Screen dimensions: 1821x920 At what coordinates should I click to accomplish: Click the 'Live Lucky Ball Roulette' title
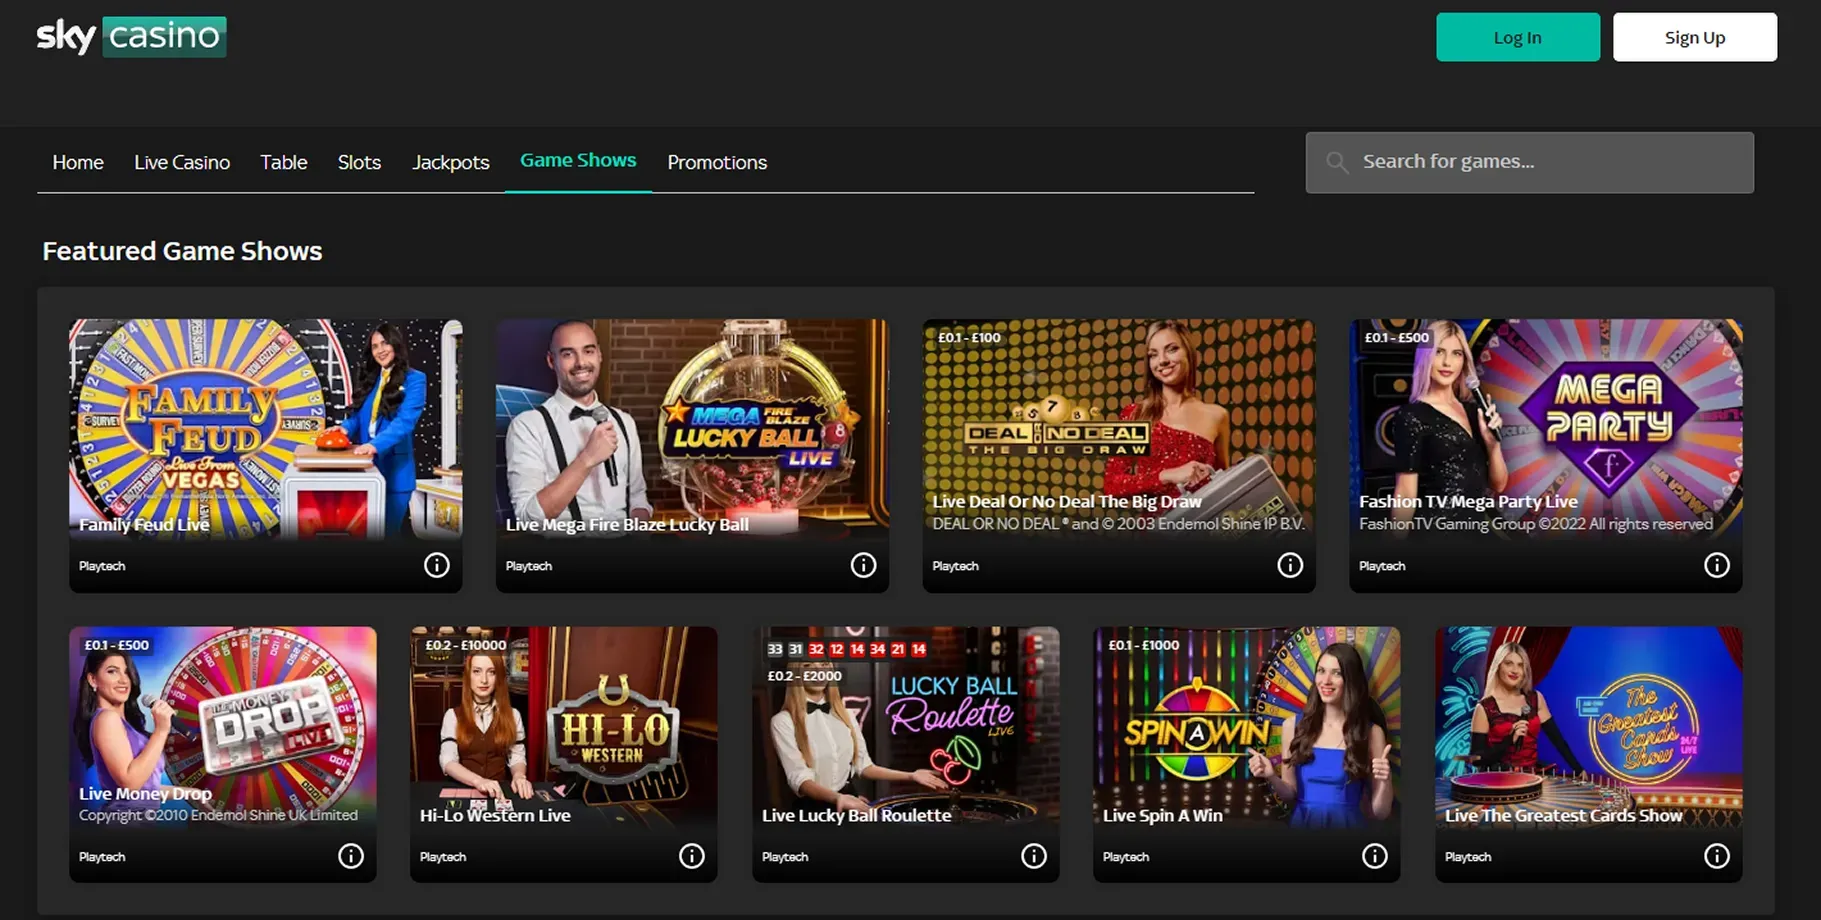click(x=856, y=815)
